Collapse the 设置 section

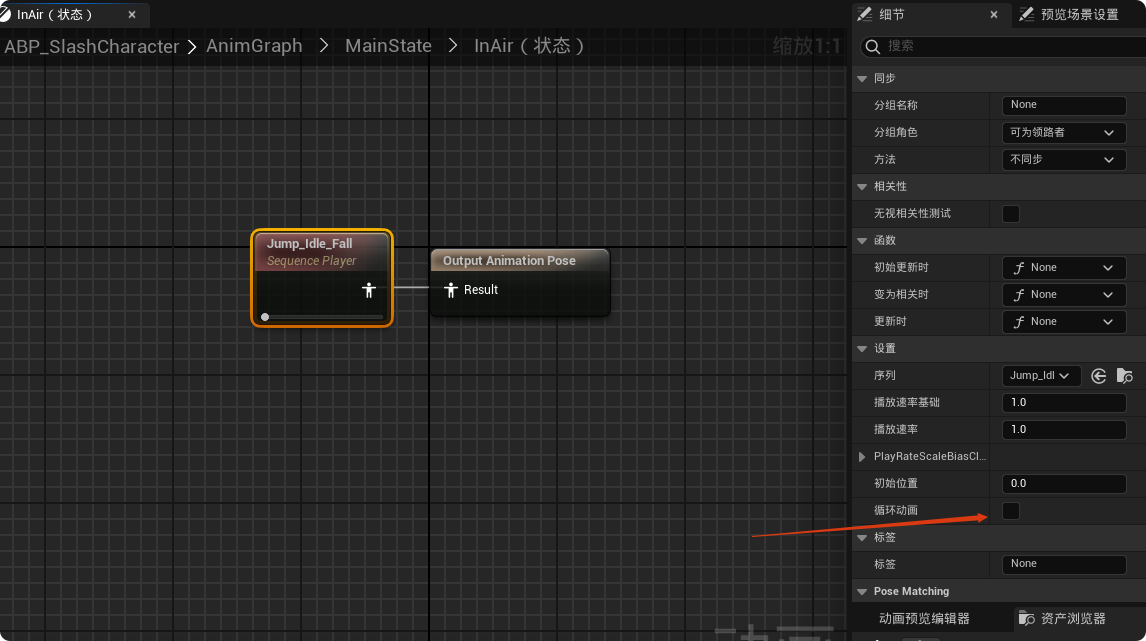tap(862, 349)
